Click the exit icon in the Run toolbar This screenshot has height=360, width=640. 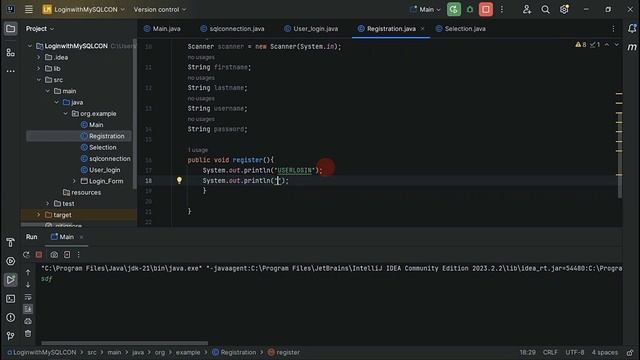(67, 255)
